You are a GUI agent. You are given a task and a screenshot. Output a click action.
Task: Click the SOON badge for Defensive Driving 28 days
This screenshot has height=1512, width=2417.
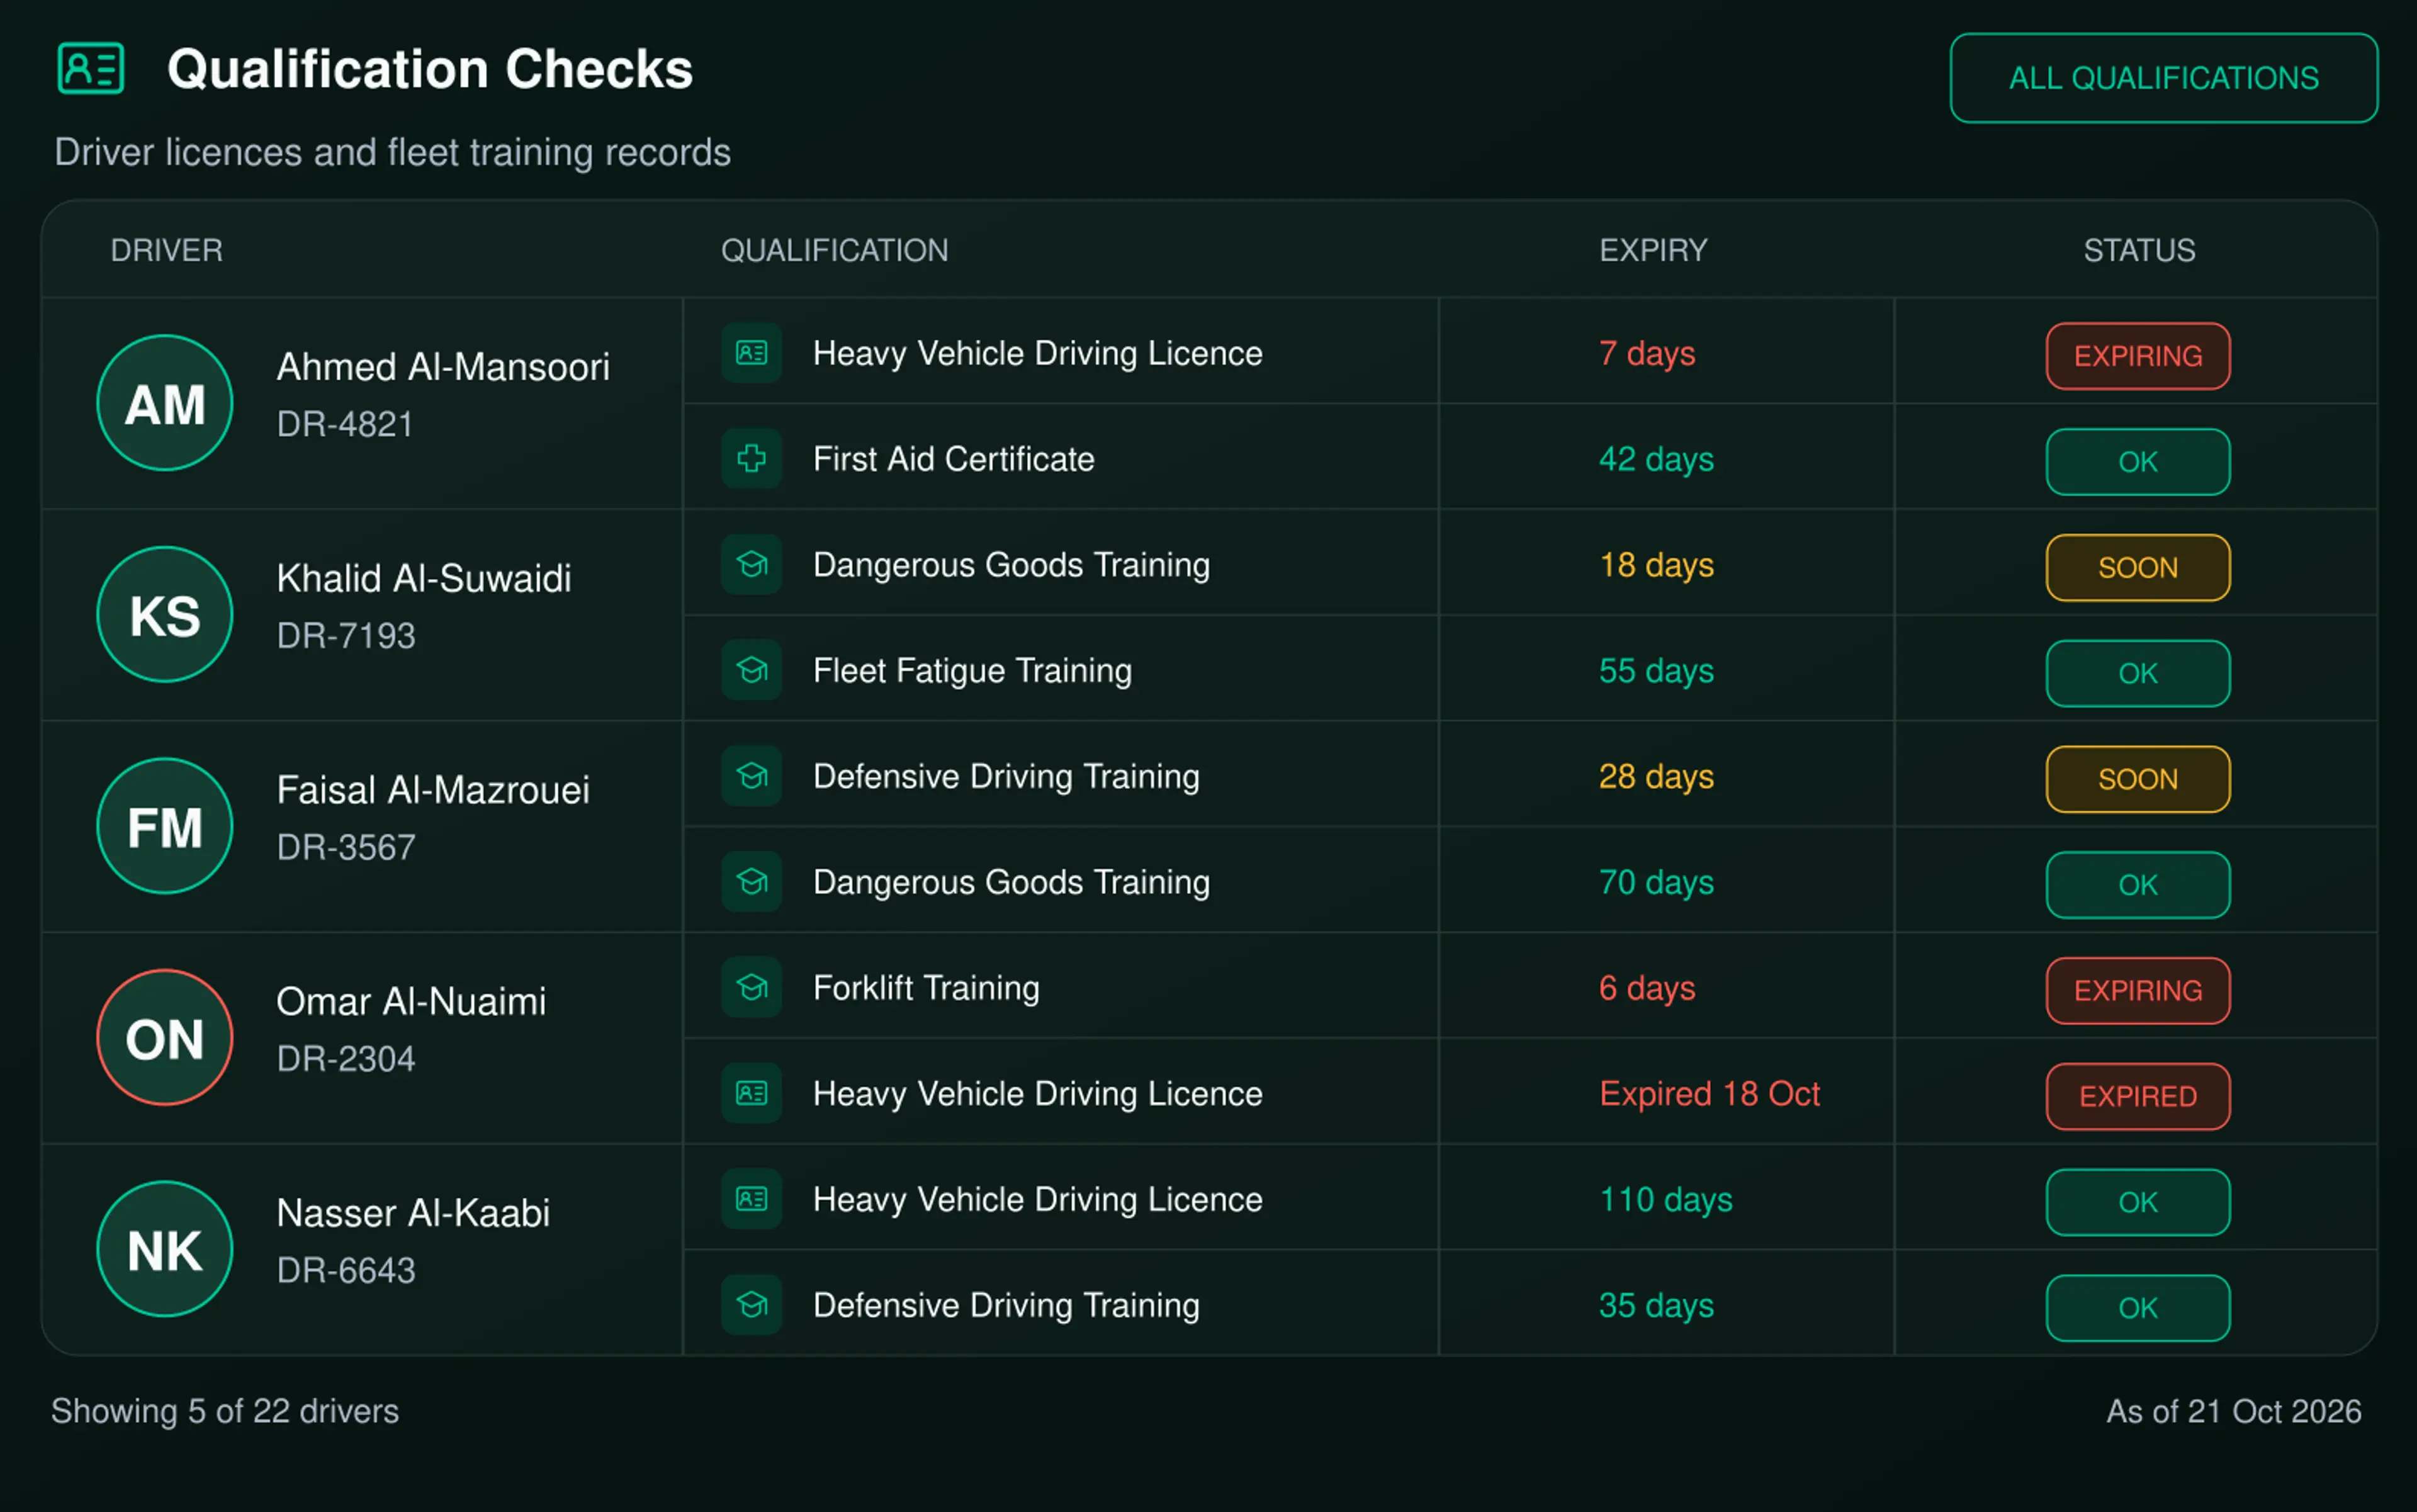[x=2138, y=779]
